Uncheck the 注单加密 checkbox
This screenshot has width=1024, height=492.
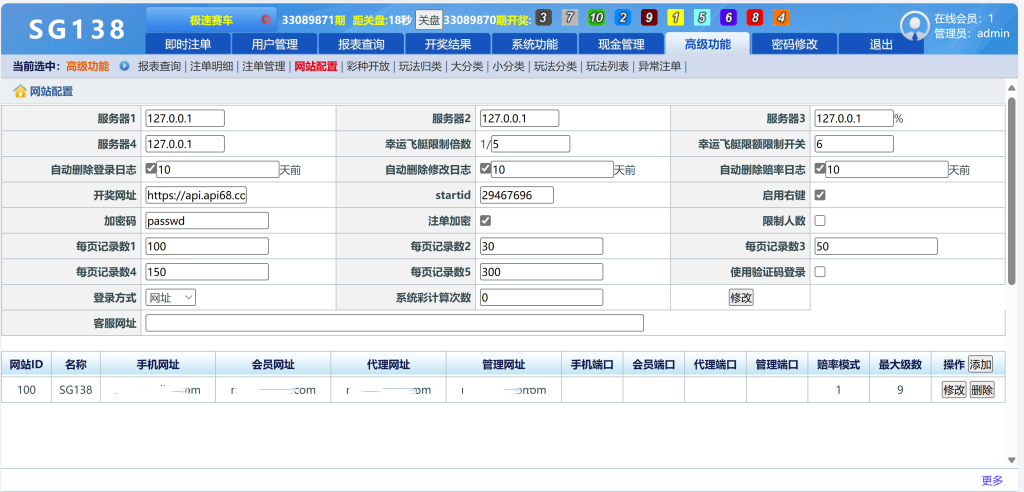486,220
